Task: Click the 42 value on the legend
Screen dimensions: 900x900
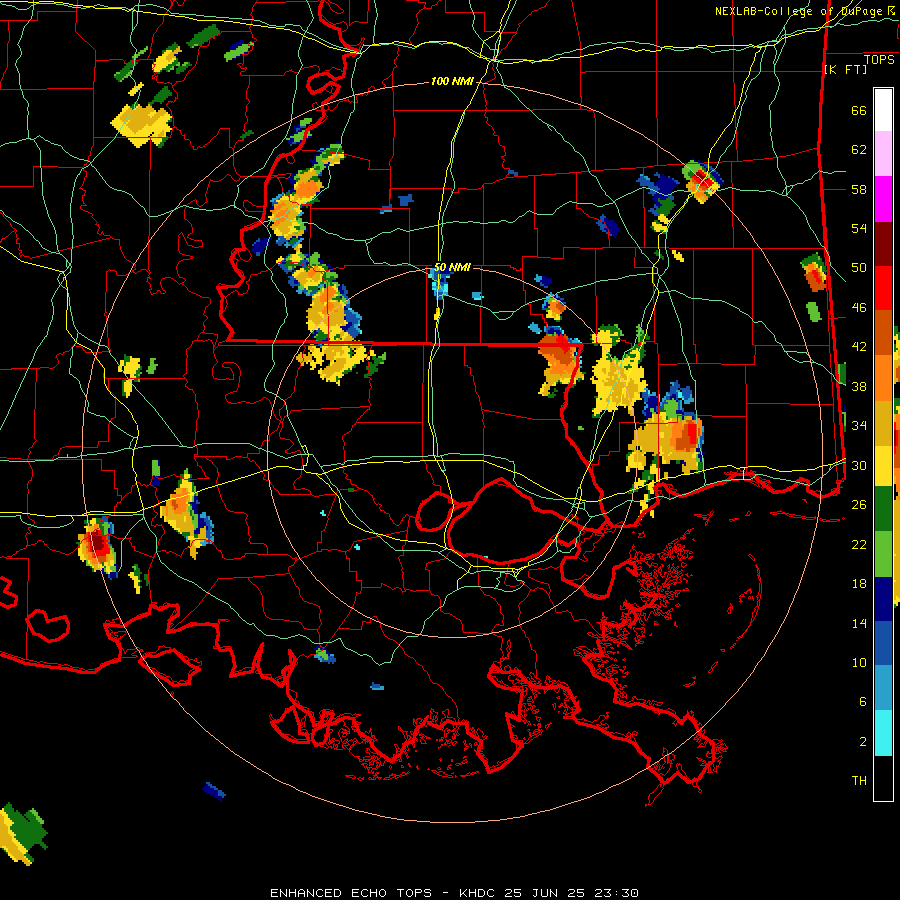Action: [859, 347]
